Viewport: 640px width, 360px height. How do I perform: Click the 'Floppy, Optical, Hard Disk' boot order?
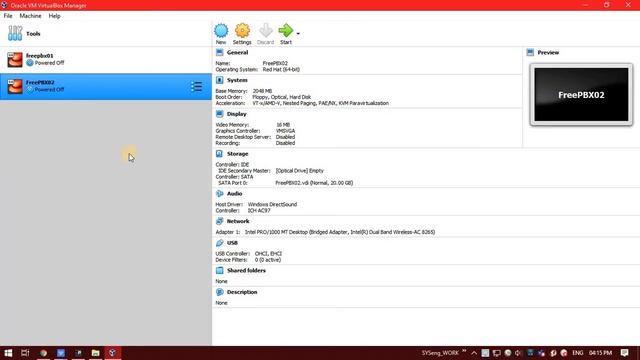coord(282,97)
